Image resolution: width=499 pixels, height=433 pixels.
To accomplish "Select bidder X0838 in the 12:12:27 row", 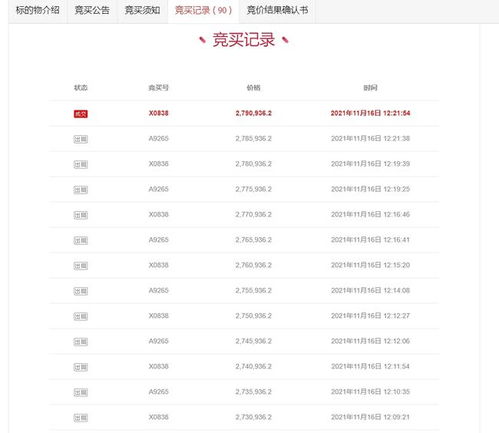I will coord(159,316).
